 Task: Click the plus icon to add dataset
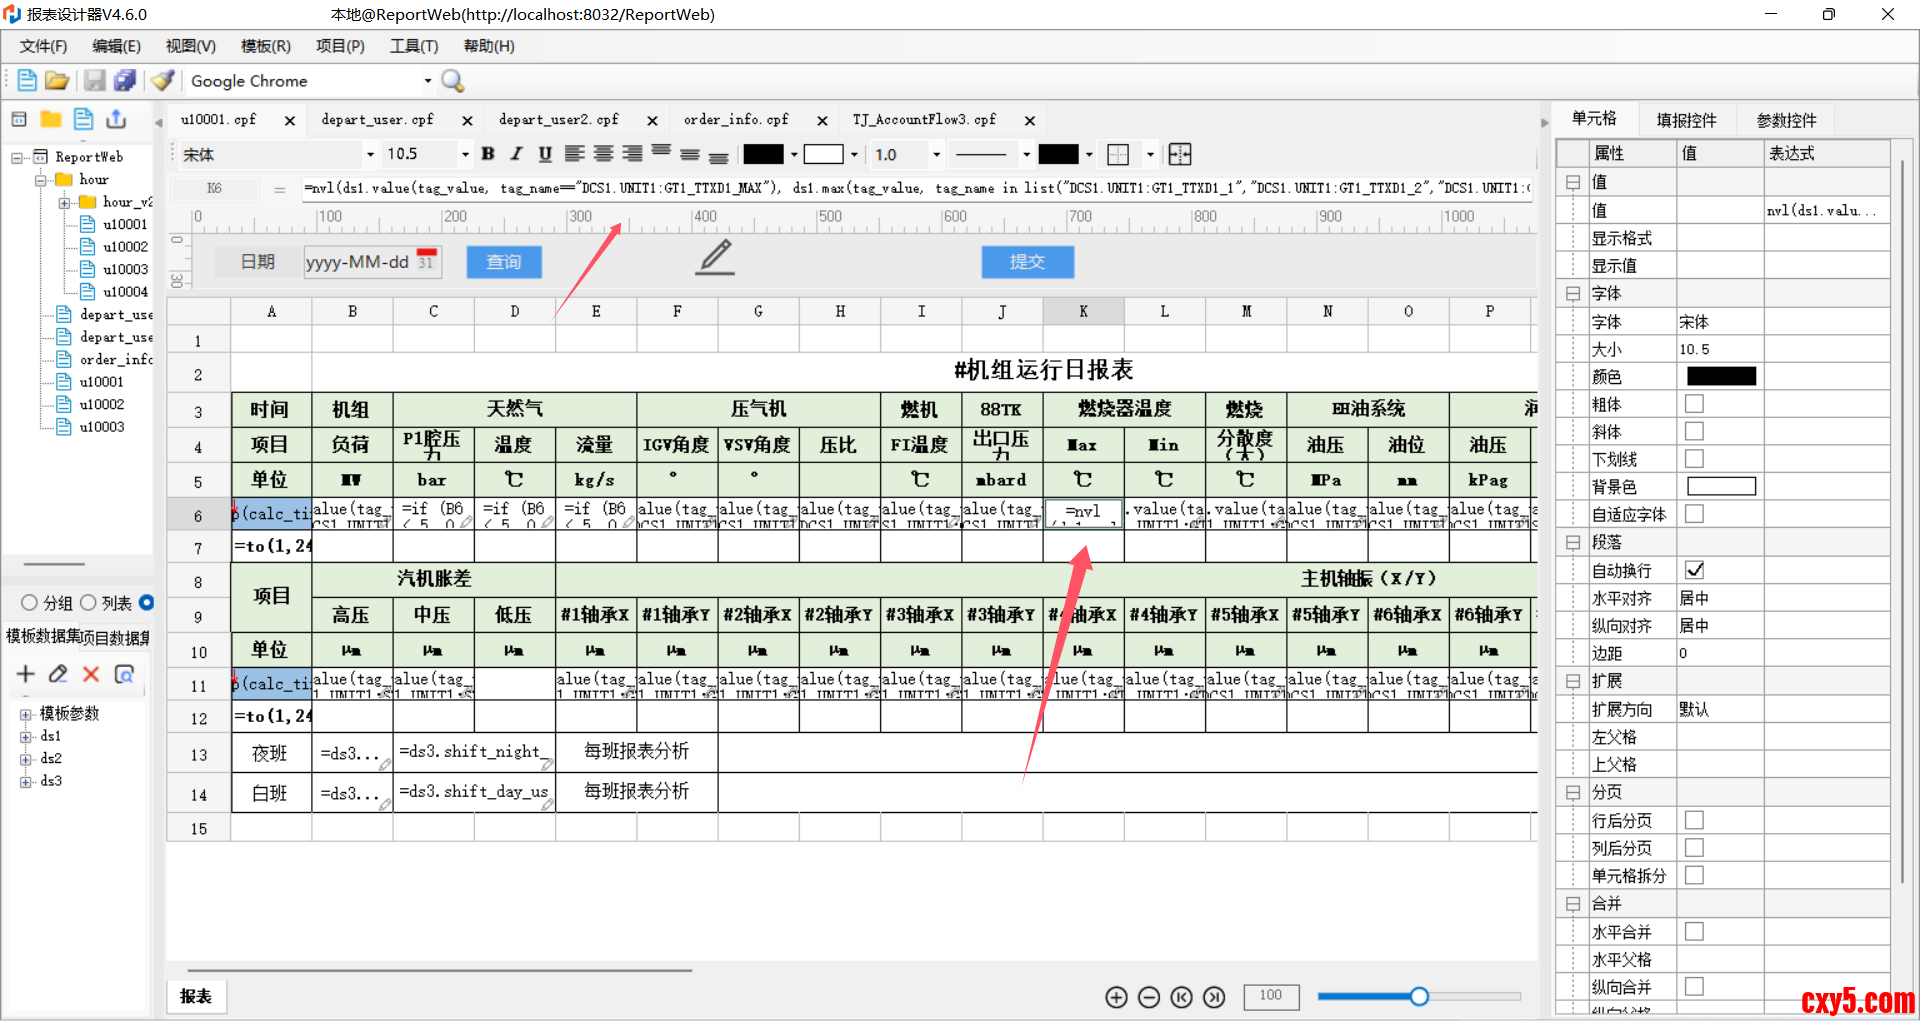(26, 674)
